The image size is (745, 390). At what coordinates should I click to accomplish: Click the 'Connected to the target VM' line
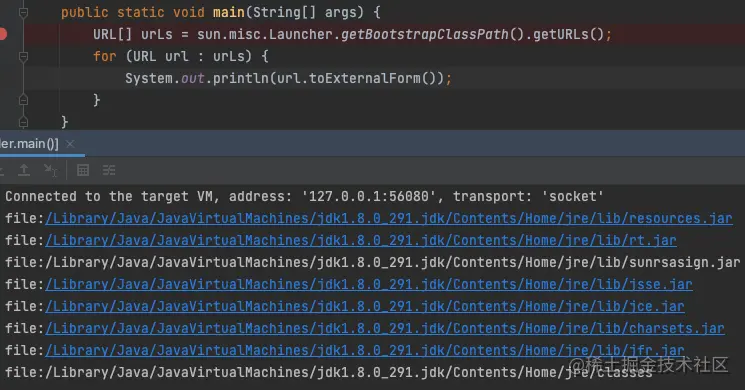[x=304, y=197]
